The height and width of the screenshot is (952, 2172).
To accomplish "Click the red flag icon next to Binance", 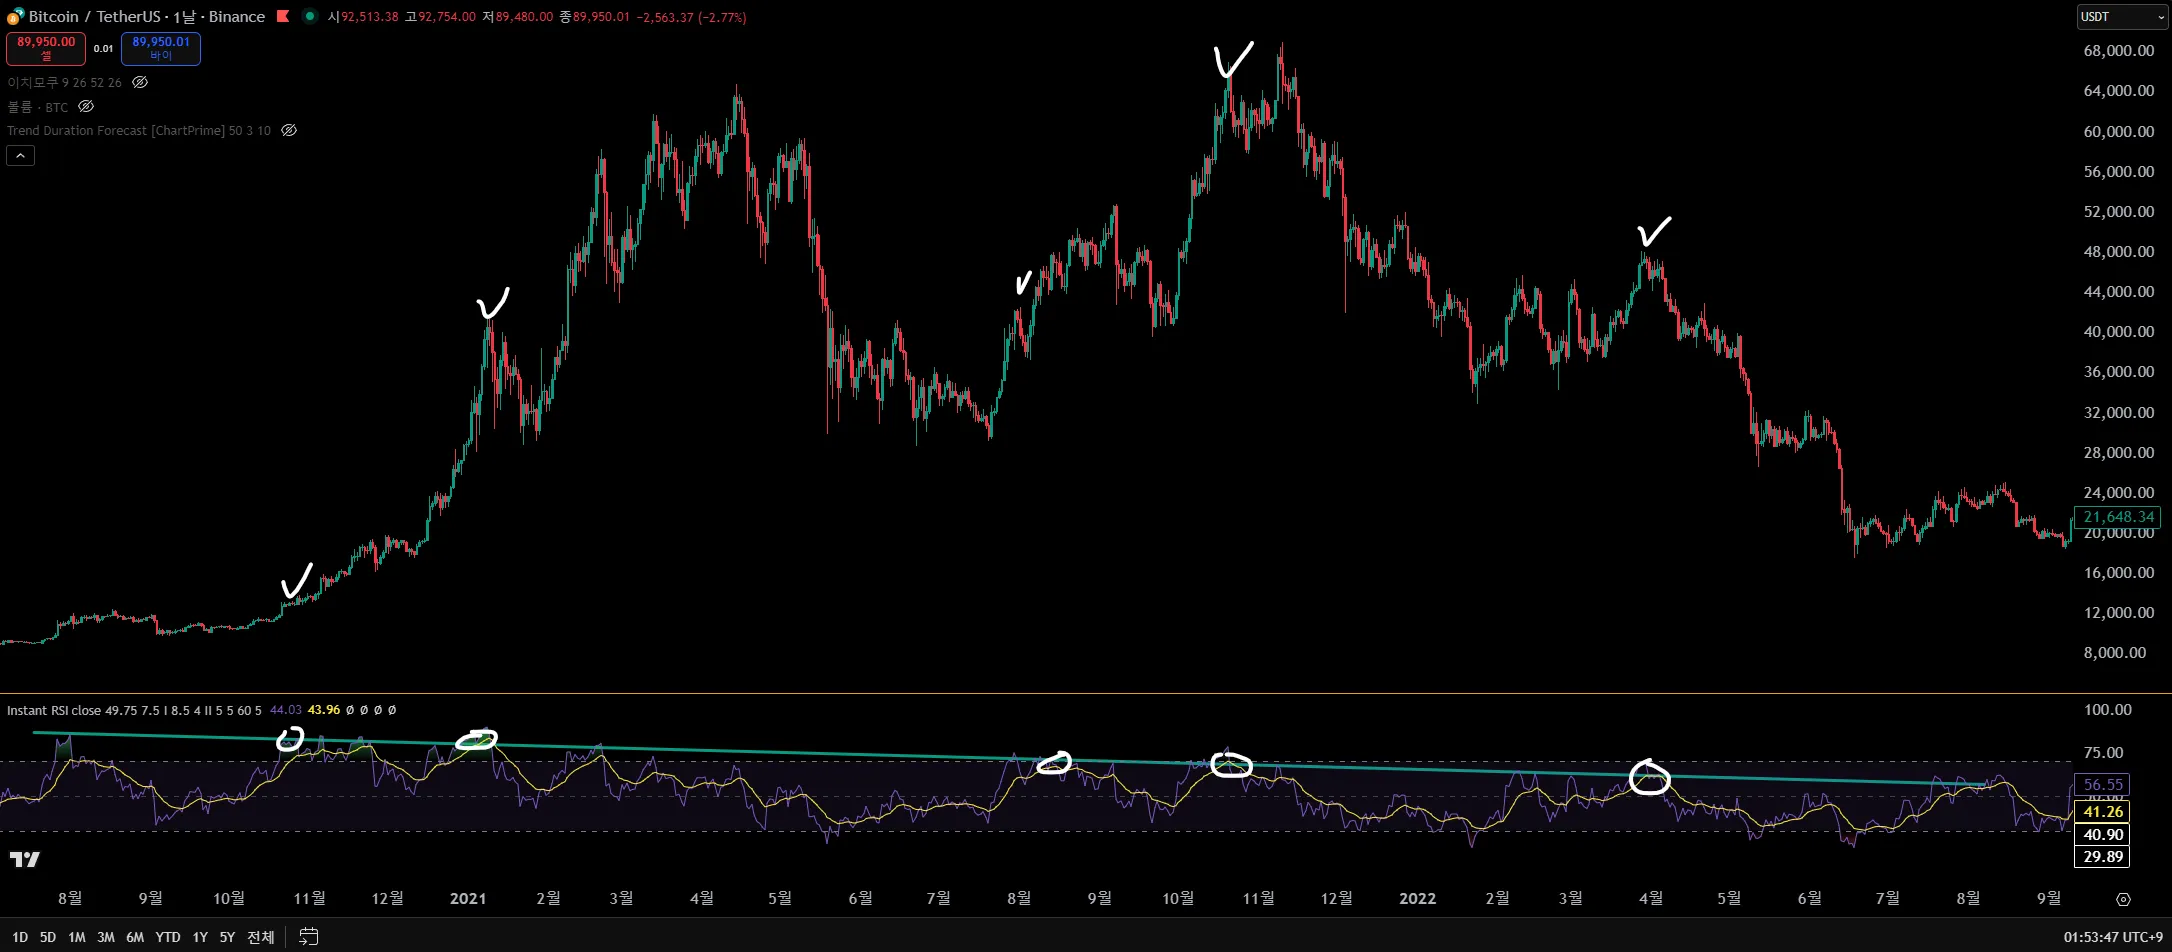I will [x=283, y=16].
